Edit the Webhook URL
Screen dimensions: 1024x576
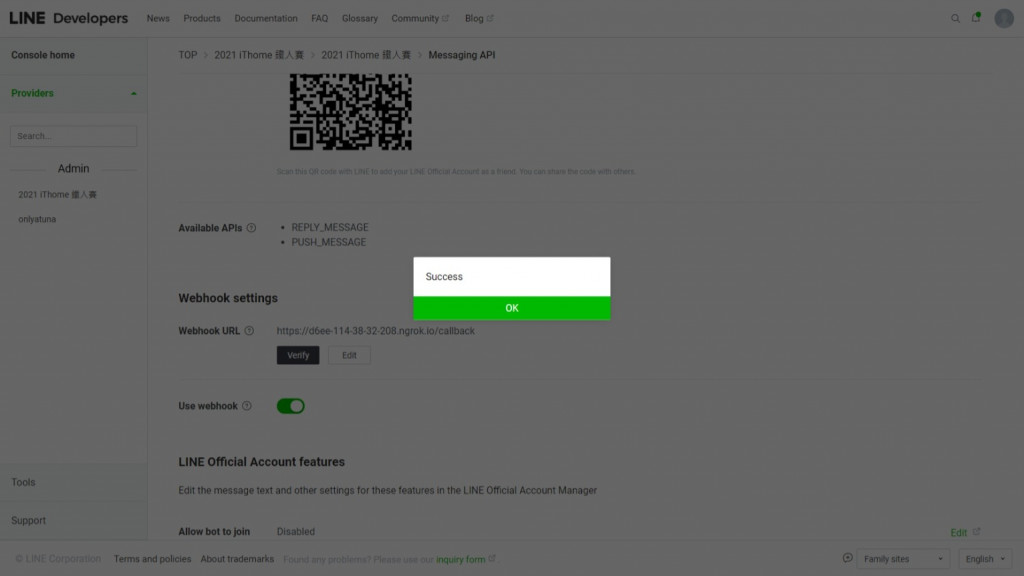pos(349,355)
